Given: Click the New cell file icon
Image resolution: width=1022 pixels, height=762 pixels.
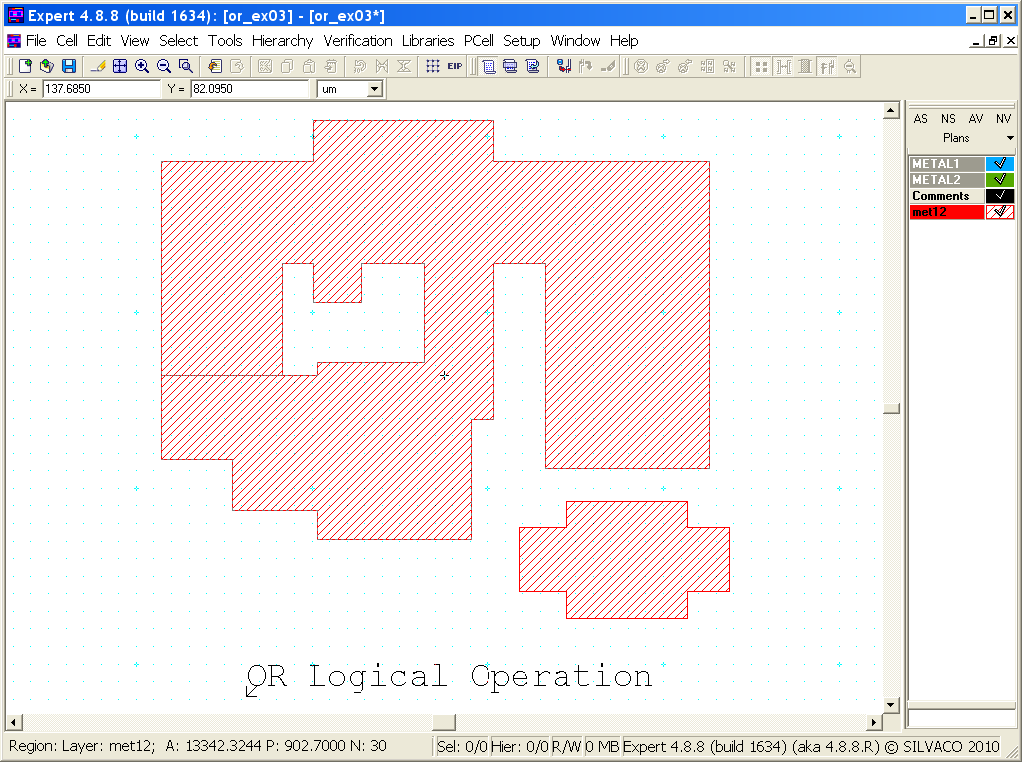Looking at the screenshot, I should click(26, 66).
